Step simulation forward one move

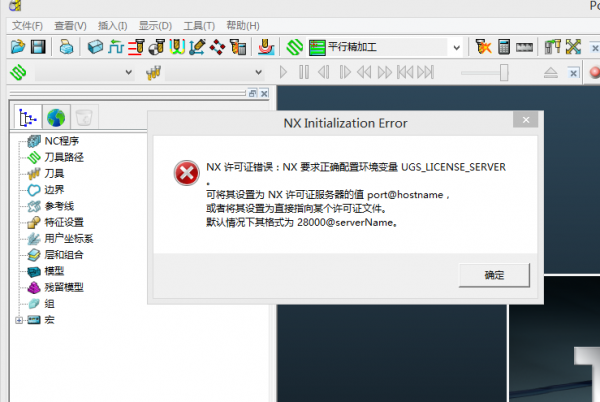coord(344,72)
